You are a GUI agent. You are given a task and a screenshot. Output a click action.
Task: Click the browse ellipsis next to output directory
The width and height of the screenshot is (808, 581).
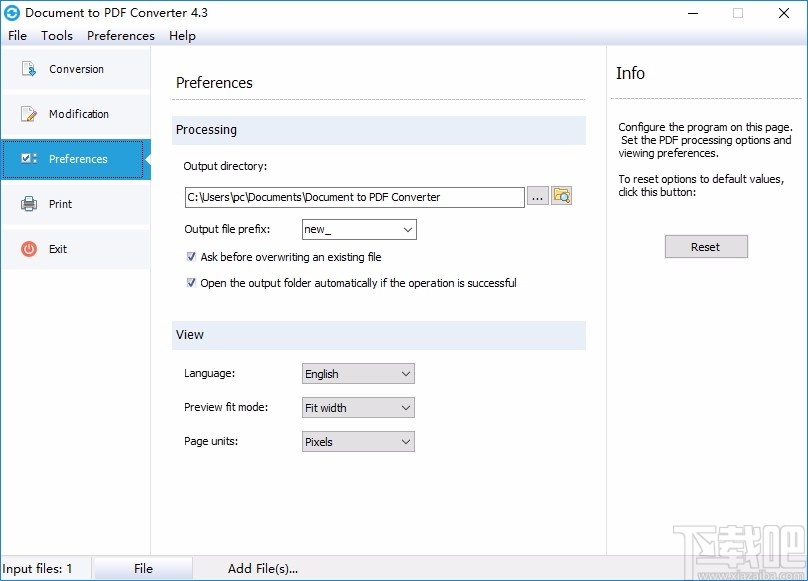click(537, 197)
